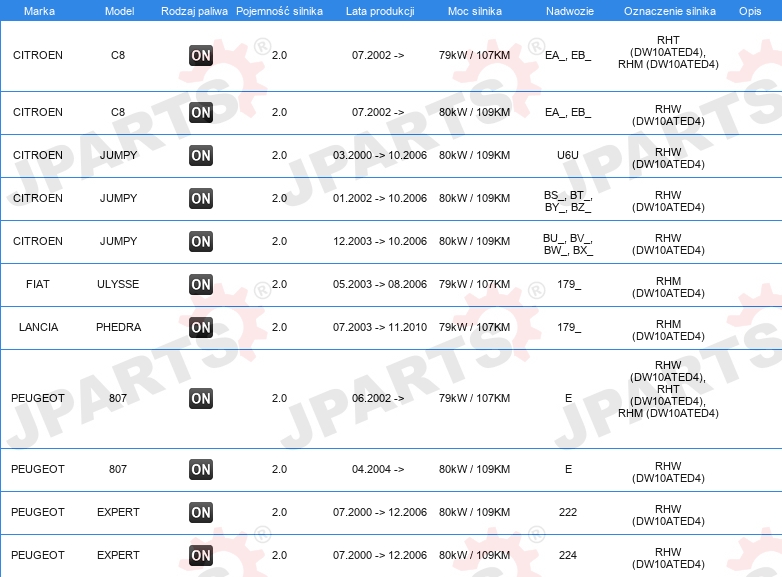Click the Marka column header

[x=39, y=11]
